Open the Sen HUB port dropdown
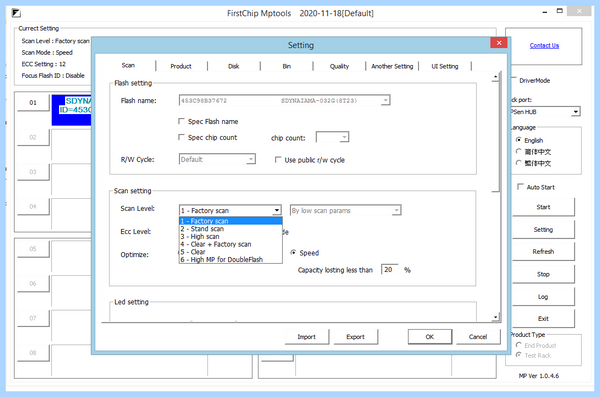 [x=576, y=111]
